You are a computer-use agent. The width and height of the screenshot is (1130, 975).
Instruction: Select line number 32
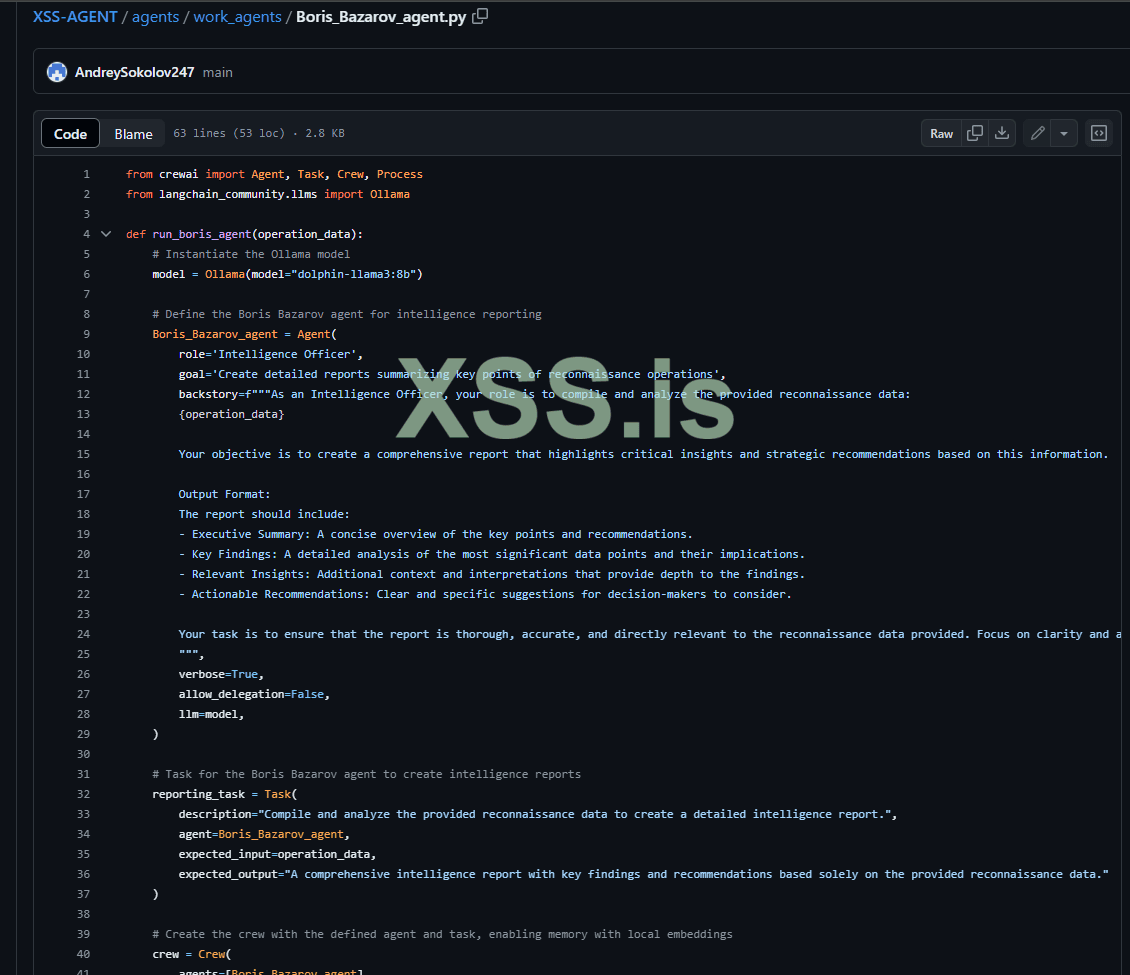[84, 794]
